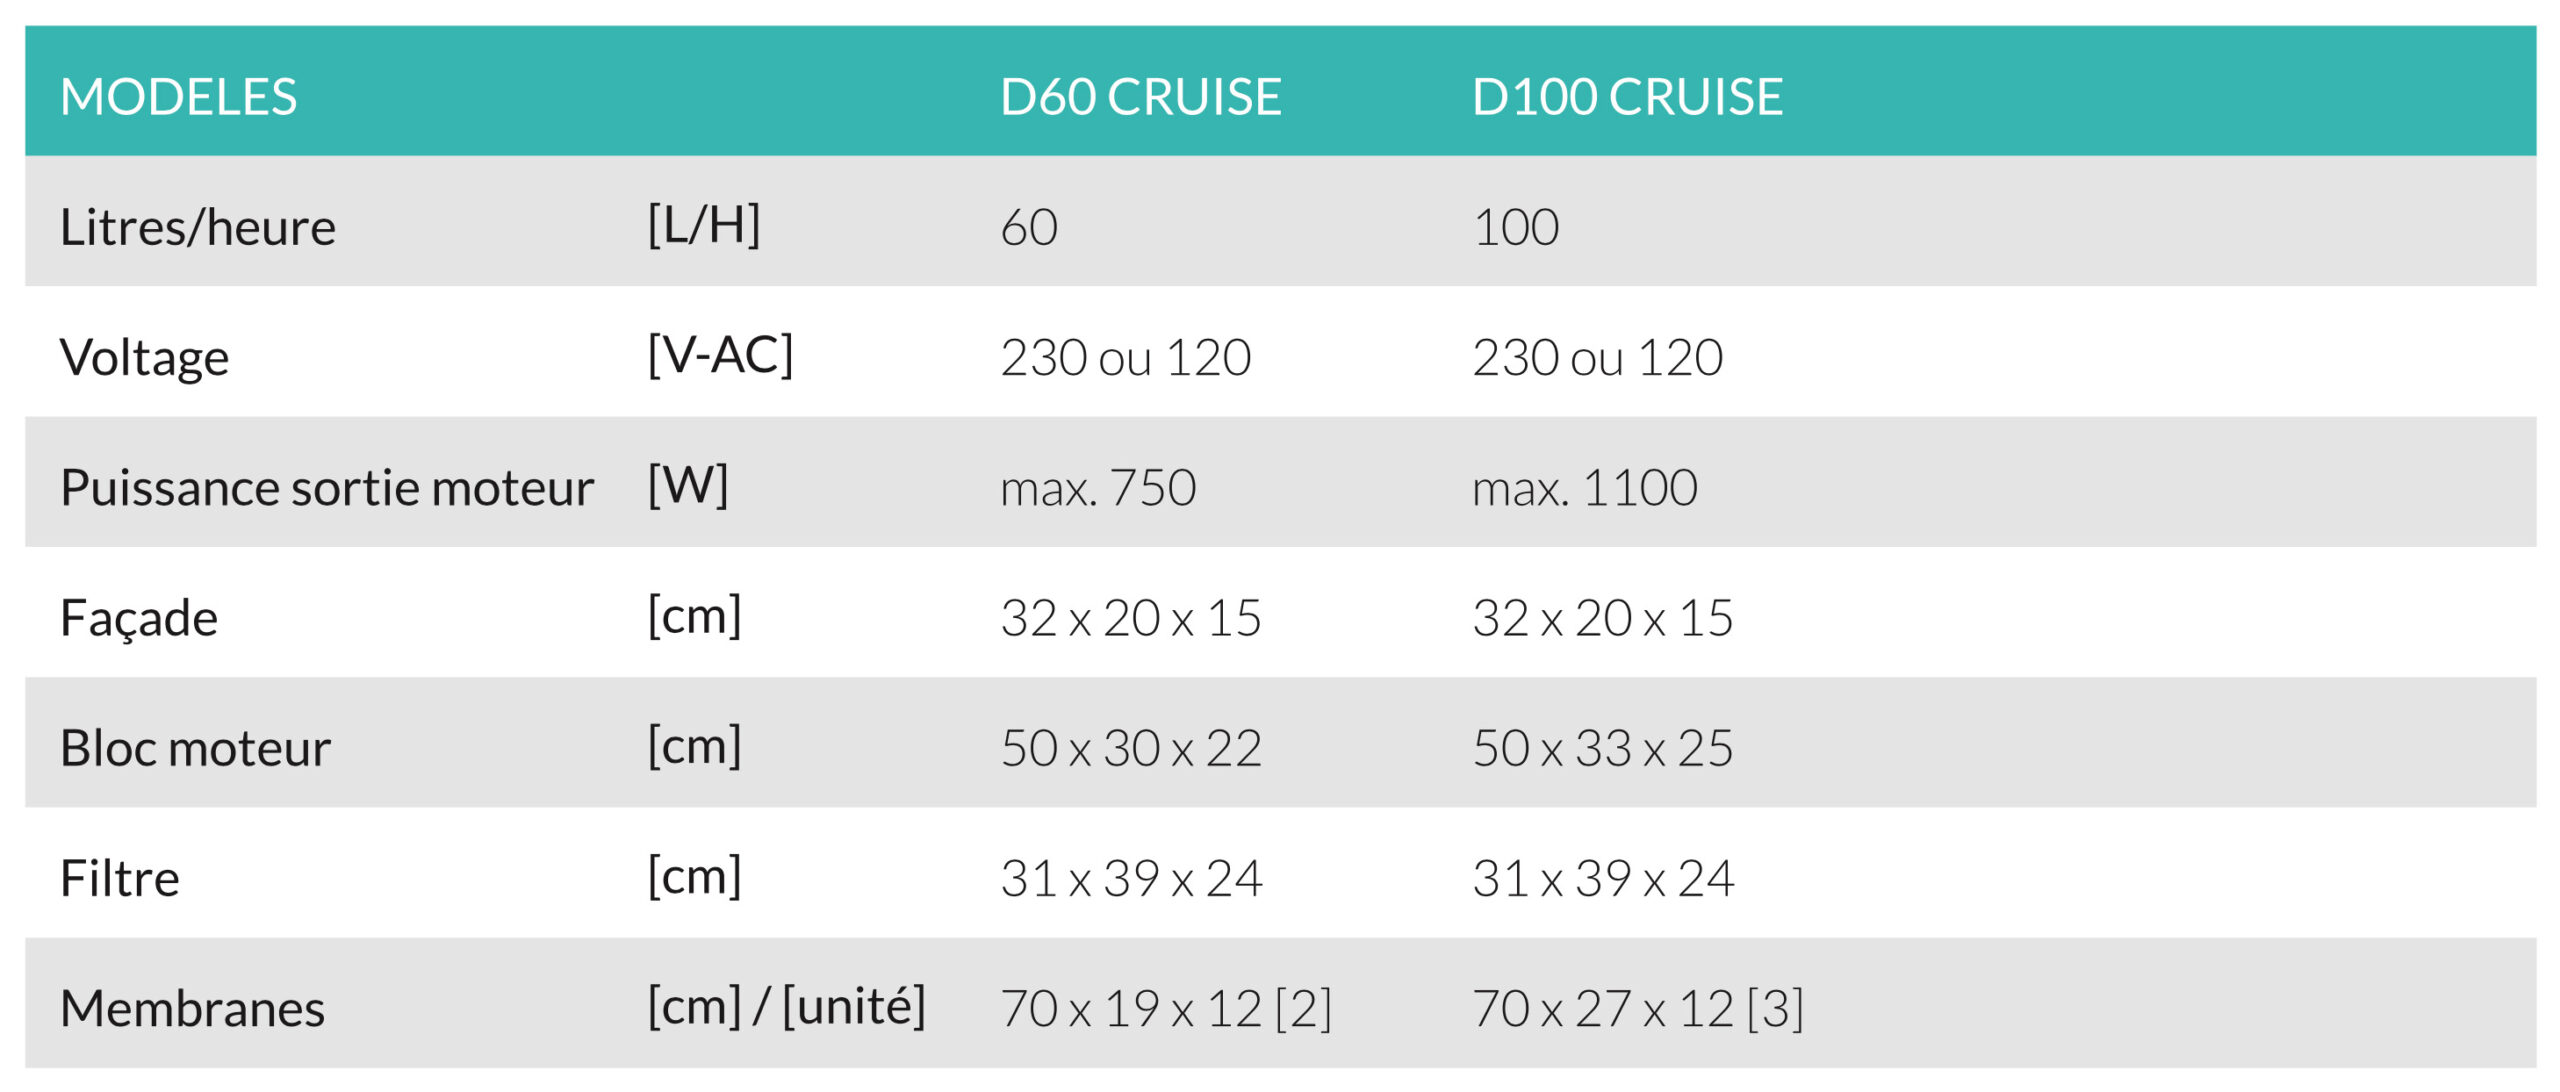
Task: Select D60 bloc moteur 50 x 30 x 22
Action: tap(1131, 748)
